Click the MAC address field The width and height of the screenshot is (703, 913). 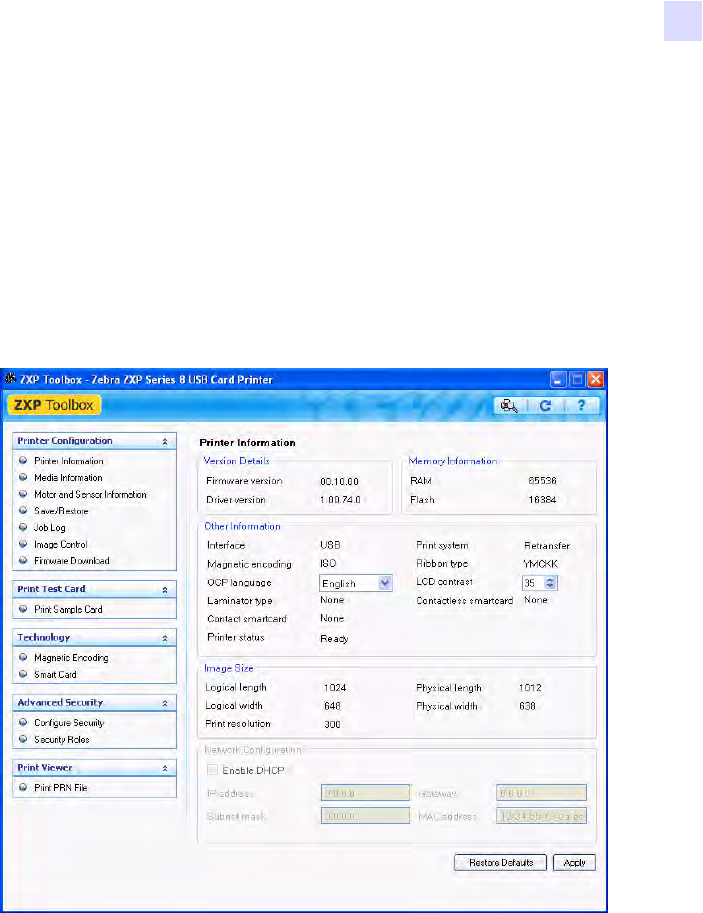click(x=541, y=816)
